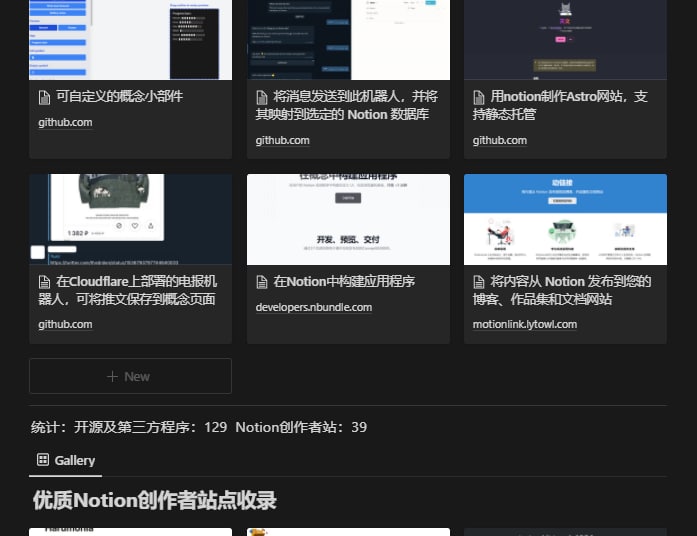
Task: Open the 在Cloudflare上部署的电报机器人 page title
Action: click(128, 290)
